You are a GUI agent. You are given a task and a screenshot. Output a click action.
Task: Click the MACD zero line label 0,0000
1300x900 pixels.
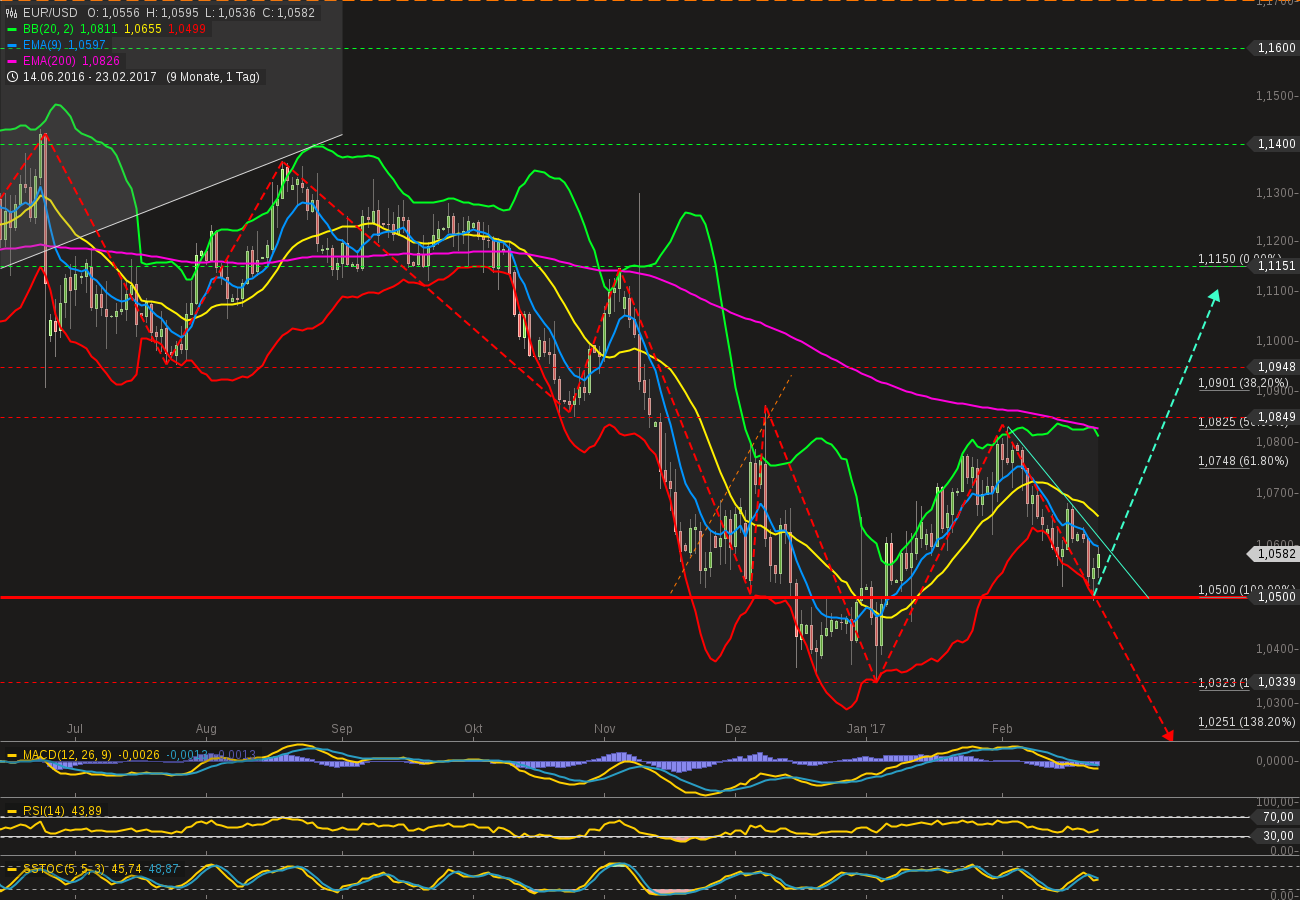[1276, 761]
